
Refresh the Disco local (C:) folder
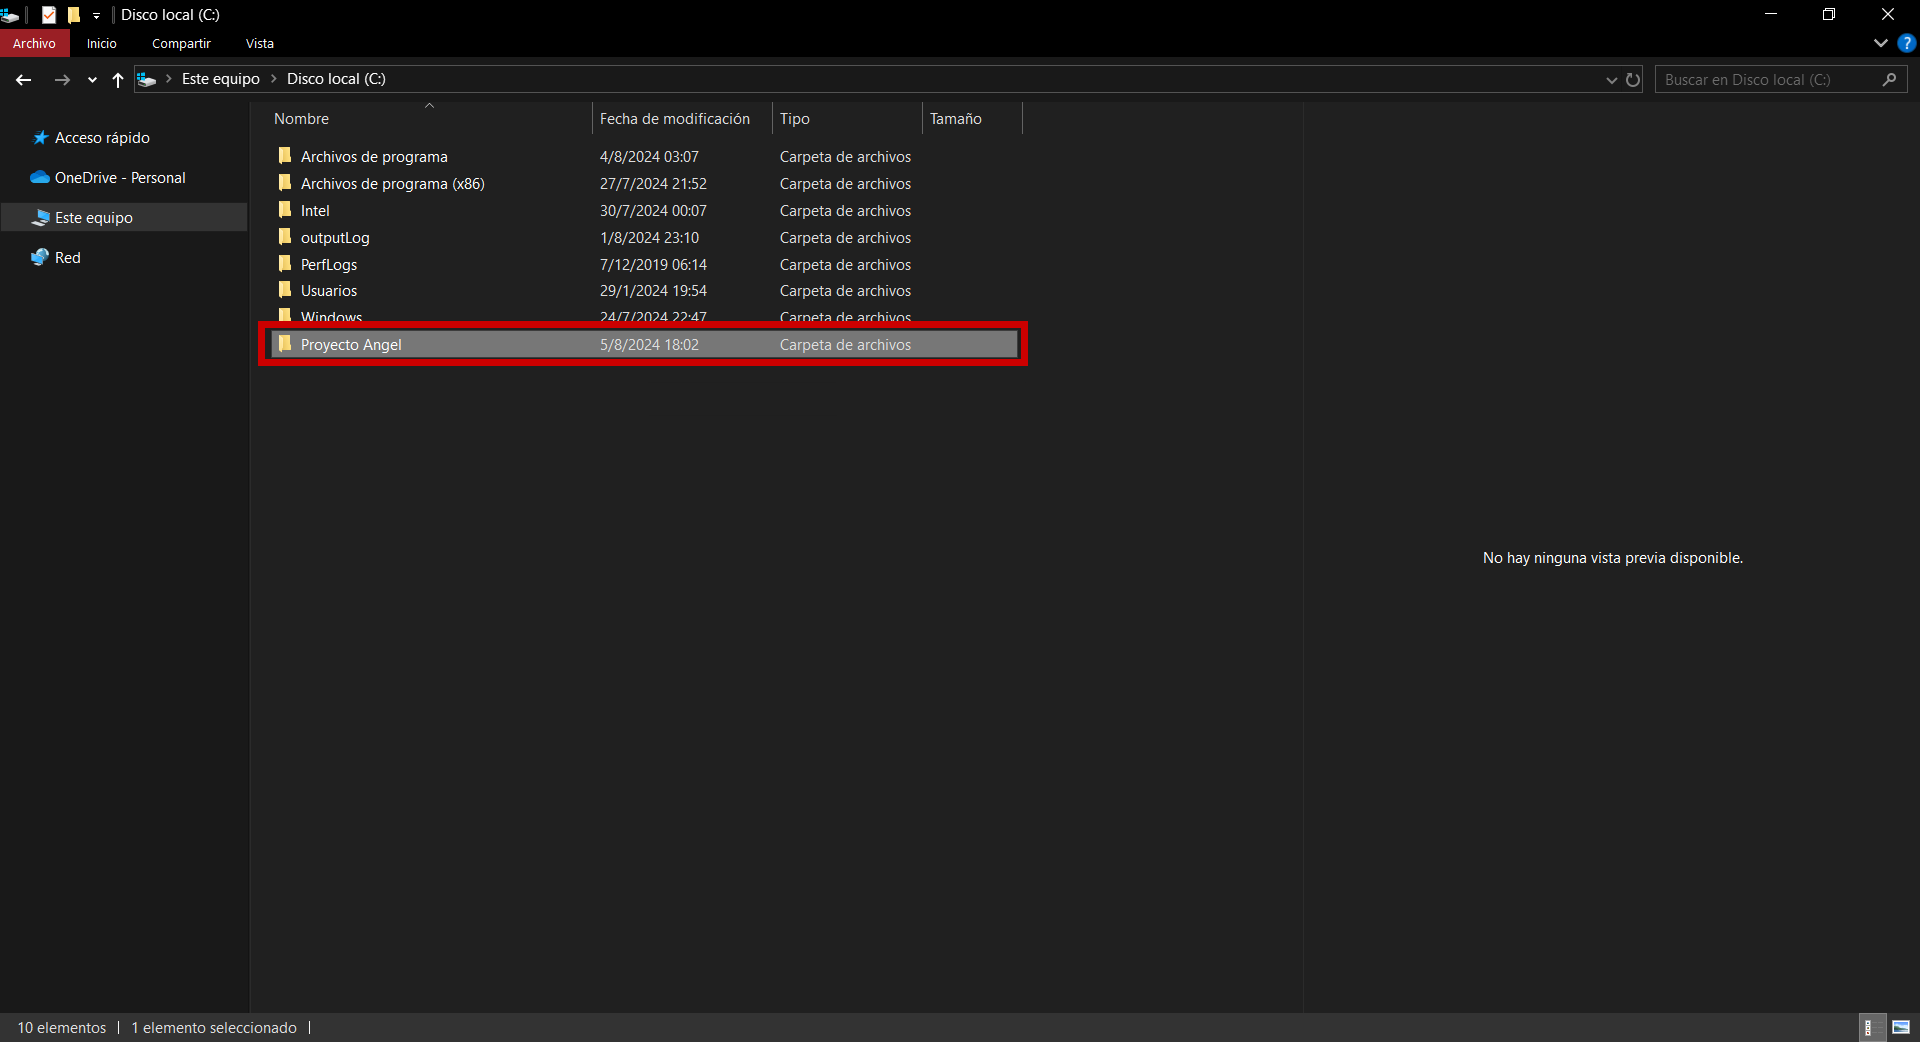tap(1633, 80)
